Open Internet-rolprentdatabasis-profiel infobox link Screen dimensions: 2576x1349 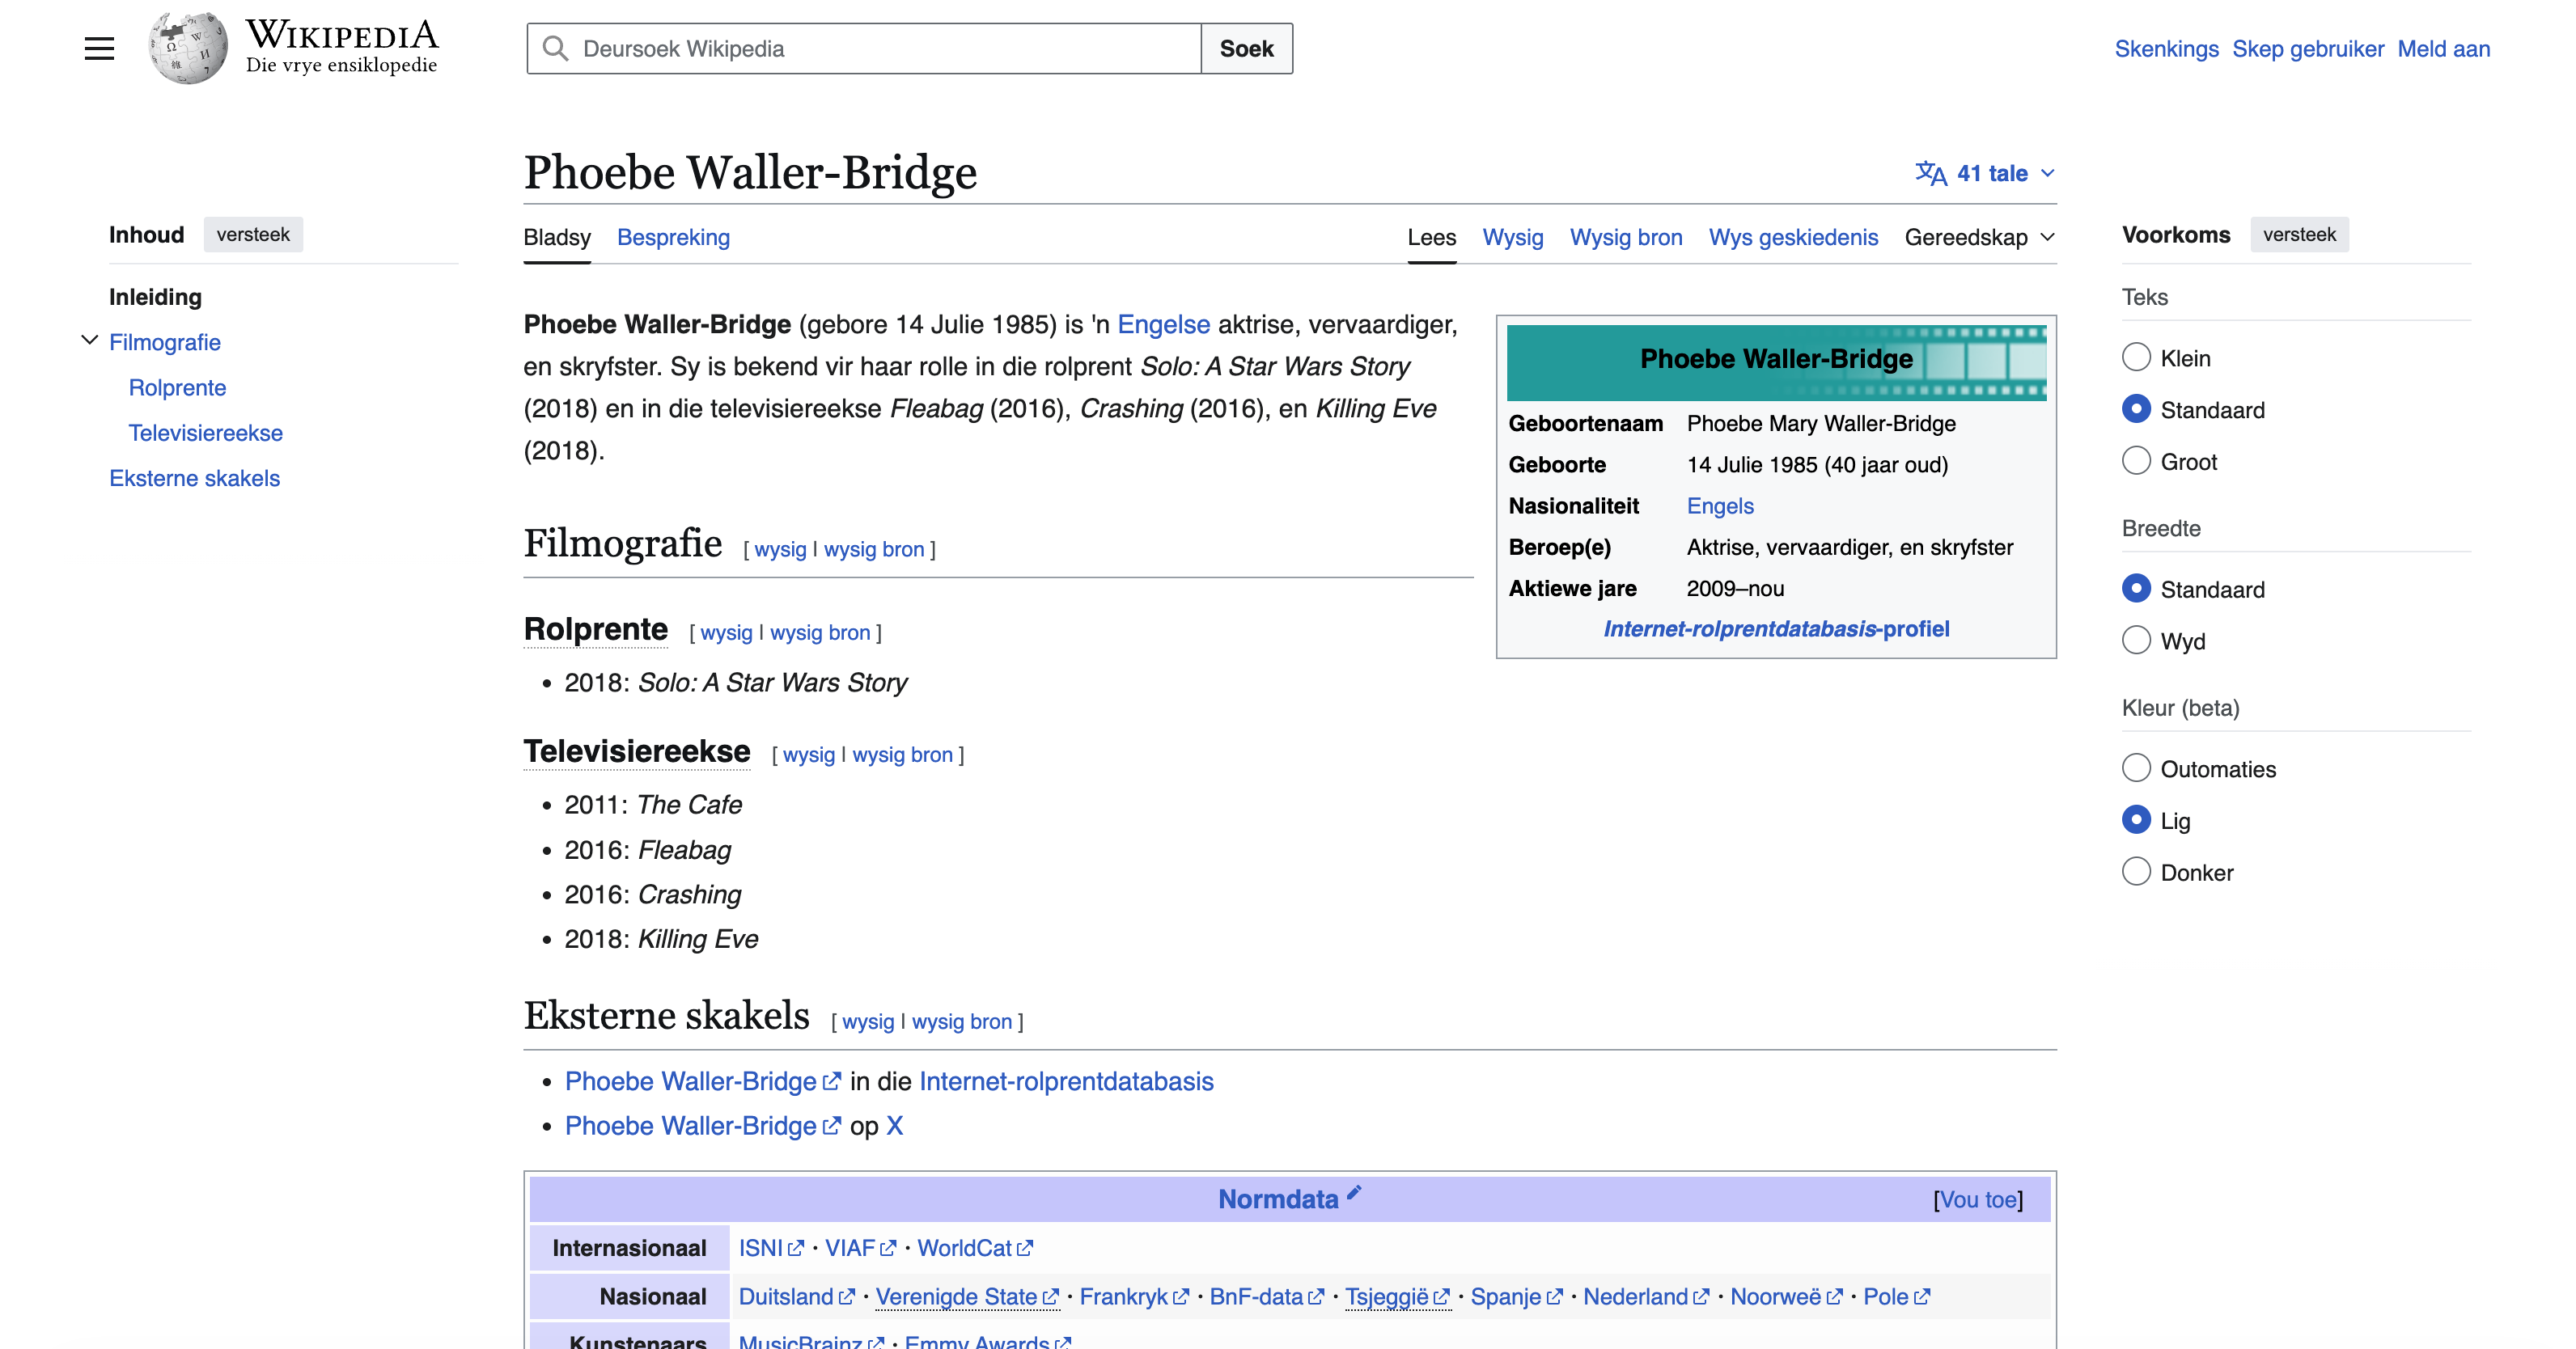pos(1776,628)
